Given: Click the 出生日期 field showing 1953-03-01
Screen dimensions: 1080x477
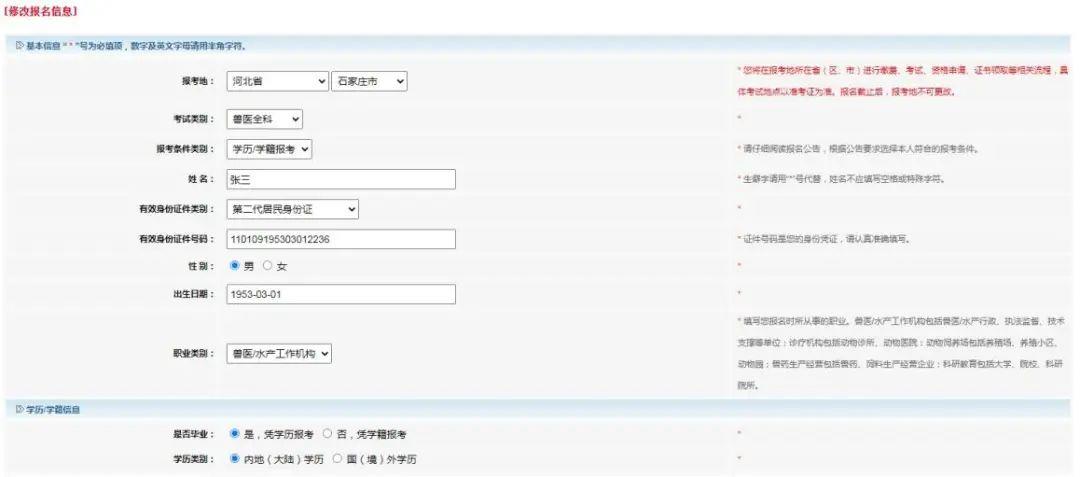Looking at the screenshot, I should pyautogui.click(x=341, y=294).
